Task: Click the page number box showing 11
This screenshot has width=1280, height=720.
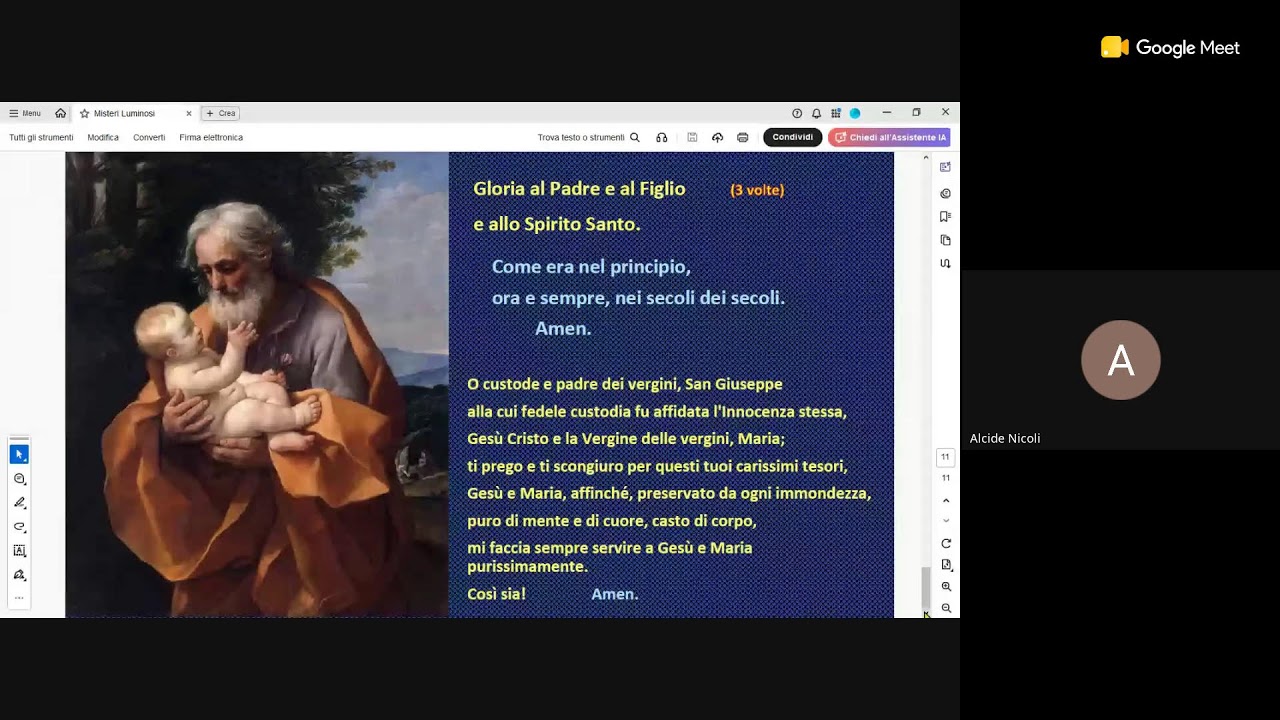Action: pyautogui.click(x=946, y=457)
